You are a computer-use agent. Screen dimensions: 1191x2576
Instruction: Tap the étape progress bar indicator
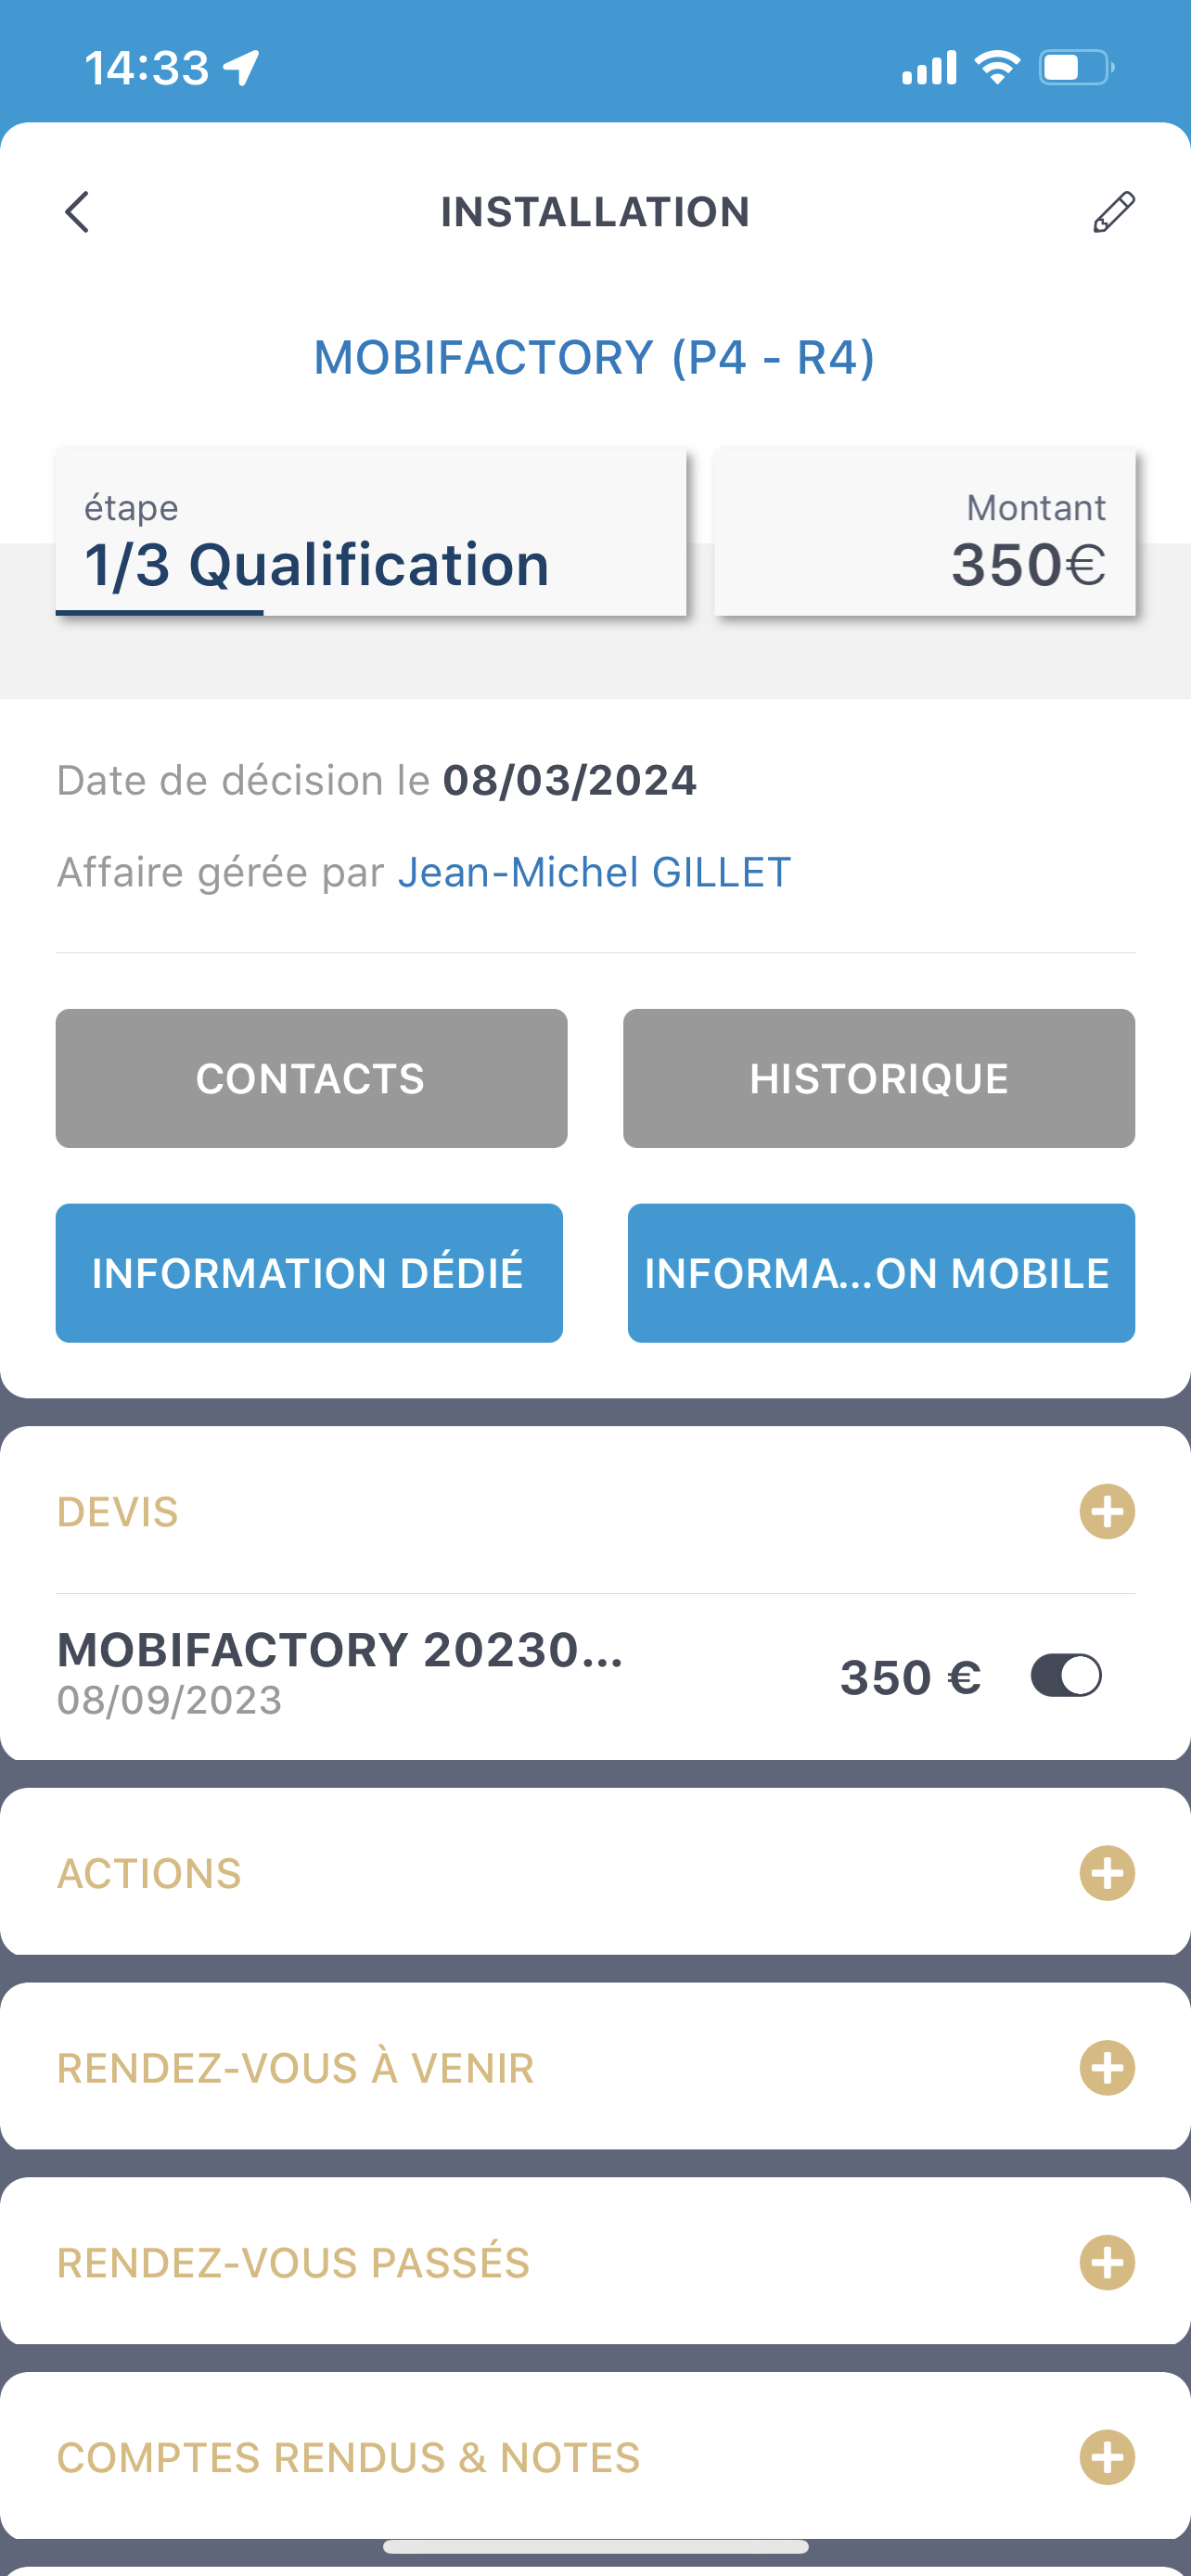click(160, 612)
